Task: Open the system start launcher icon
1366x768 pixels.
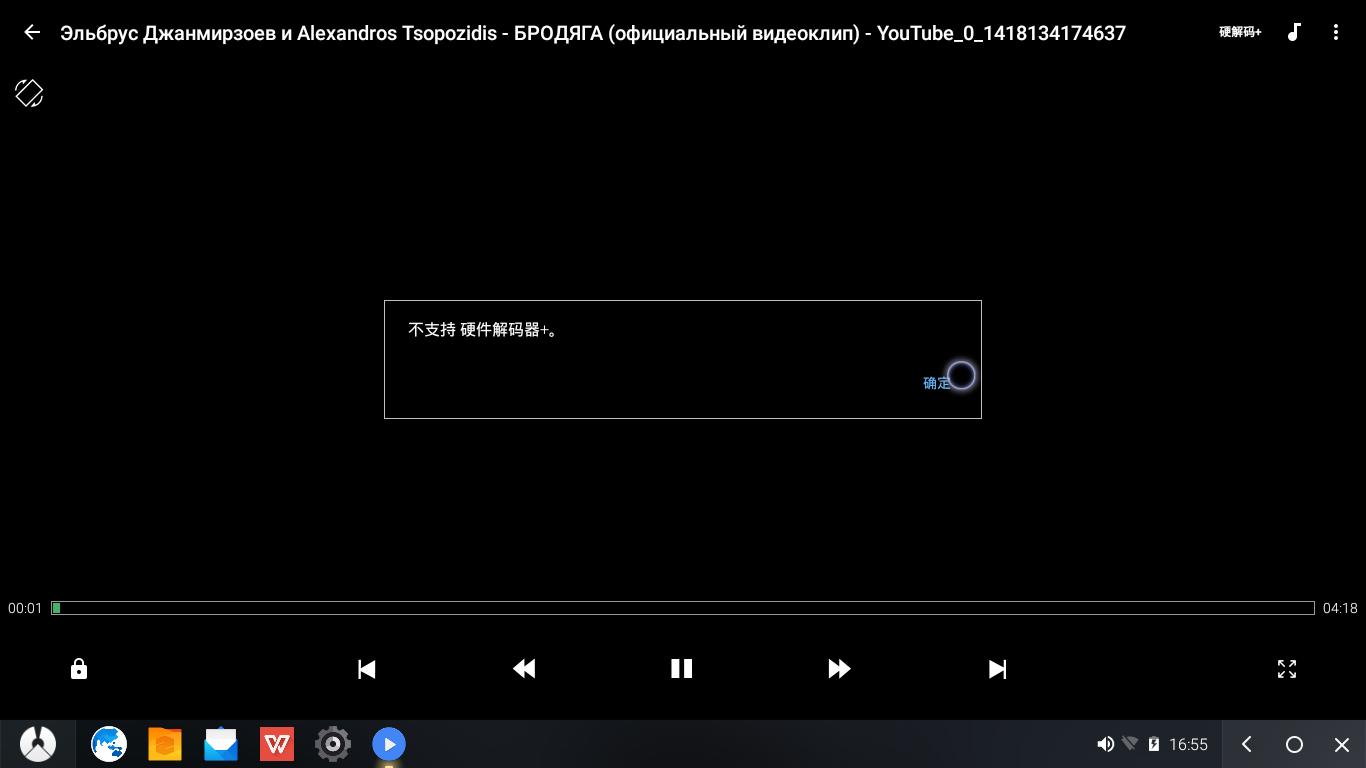Action: pyautogui.click(x=38, y=744)
